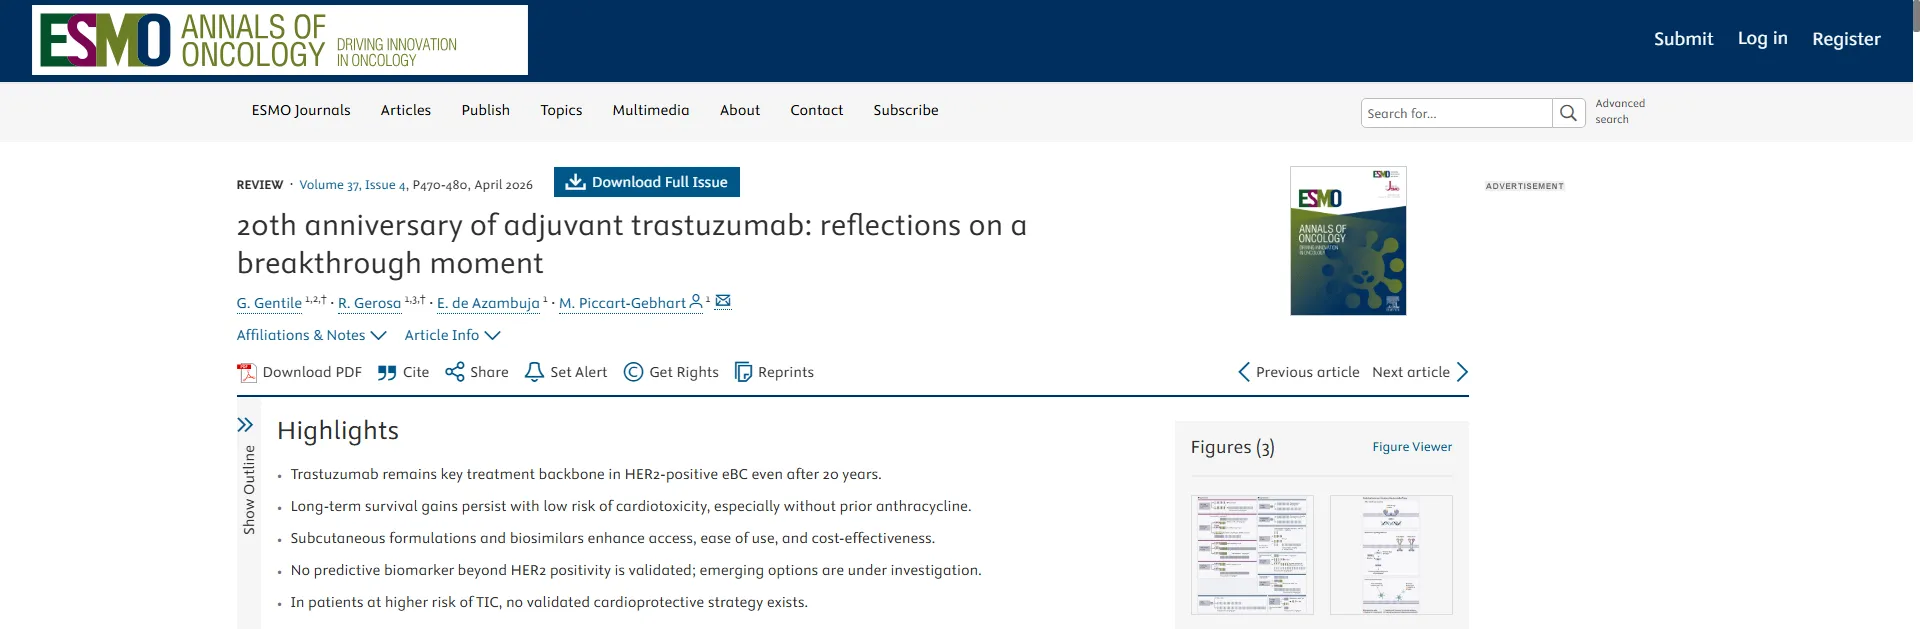Open the Figure Viewer link

click(1412, 447)
